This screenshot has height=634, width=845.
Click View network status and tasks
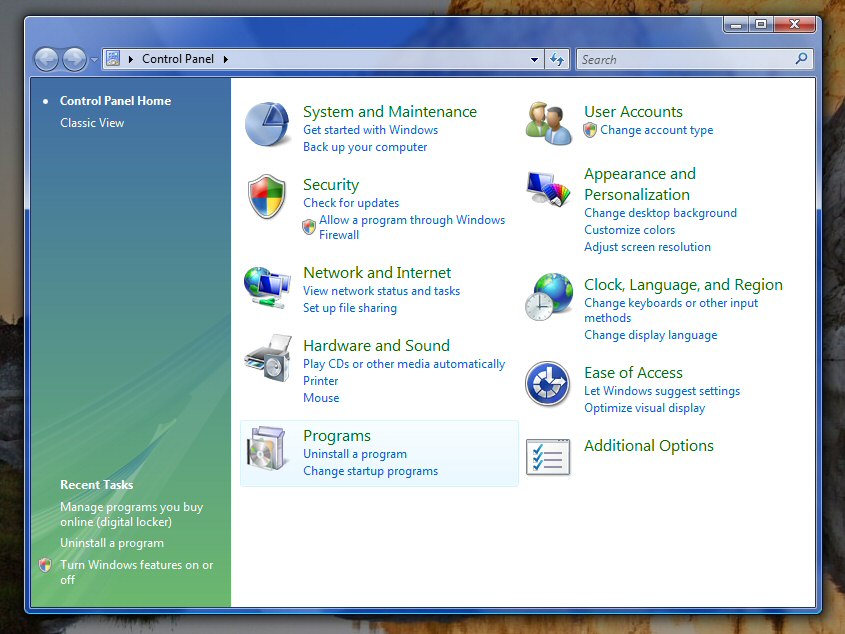(382, 291)
